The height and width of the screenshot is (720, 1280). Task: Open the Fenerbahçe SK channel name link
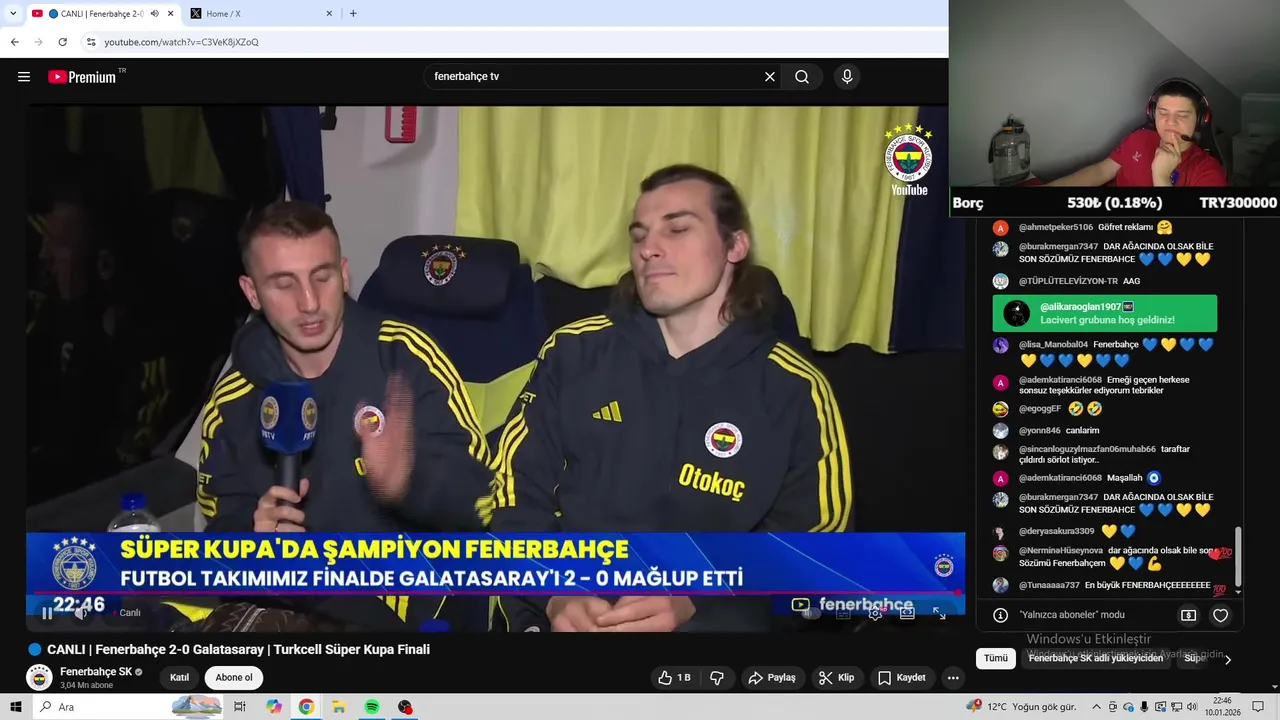[x=96, y=672]
